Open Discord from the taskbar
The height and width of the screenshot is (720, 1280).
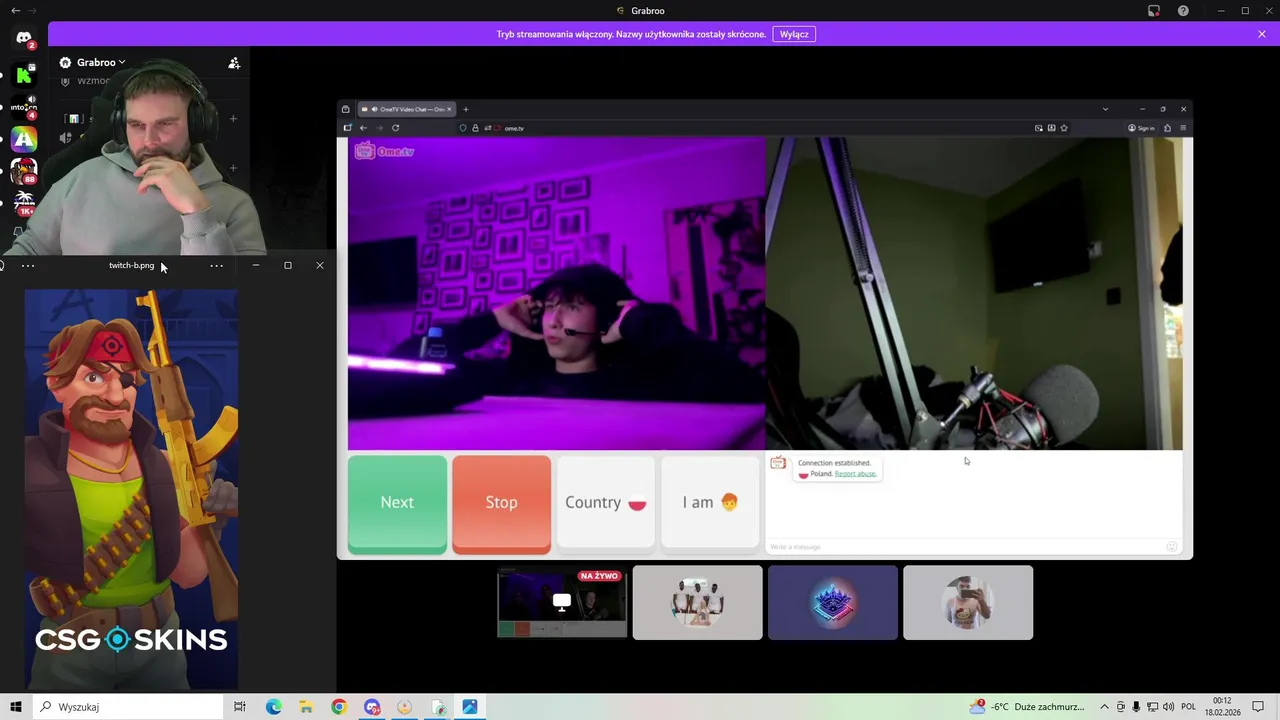(372, 707)
